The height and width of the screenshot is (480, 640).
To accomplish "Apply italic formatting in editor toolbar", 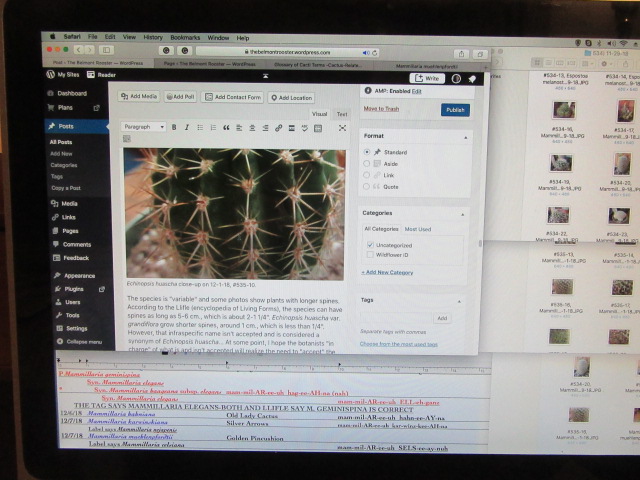I will 187,128.
